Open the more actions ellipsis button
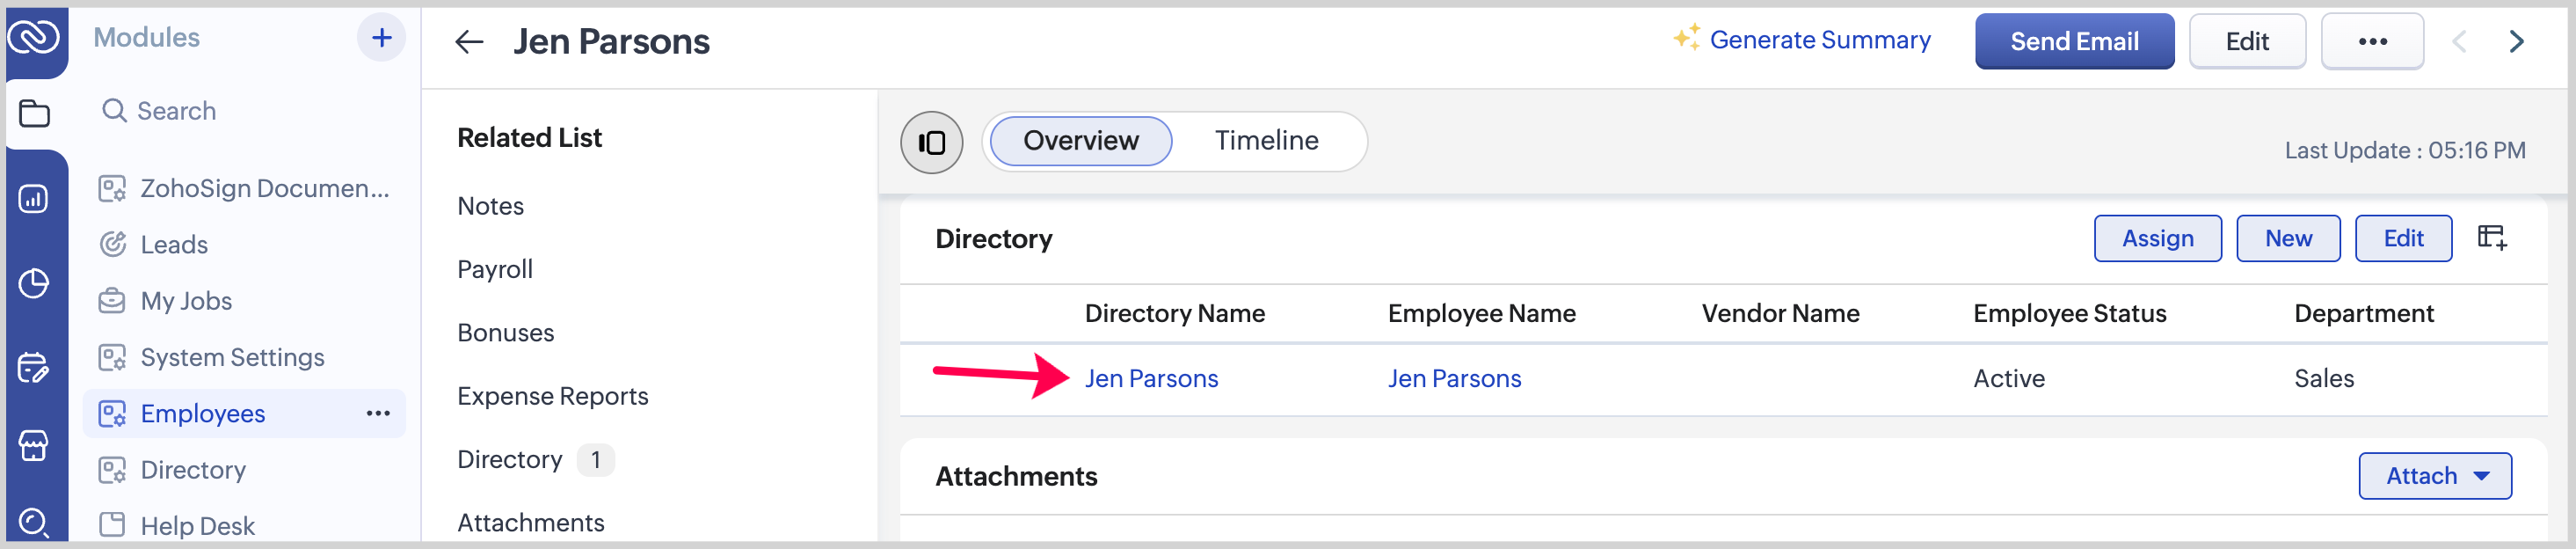 [2372, 42]
